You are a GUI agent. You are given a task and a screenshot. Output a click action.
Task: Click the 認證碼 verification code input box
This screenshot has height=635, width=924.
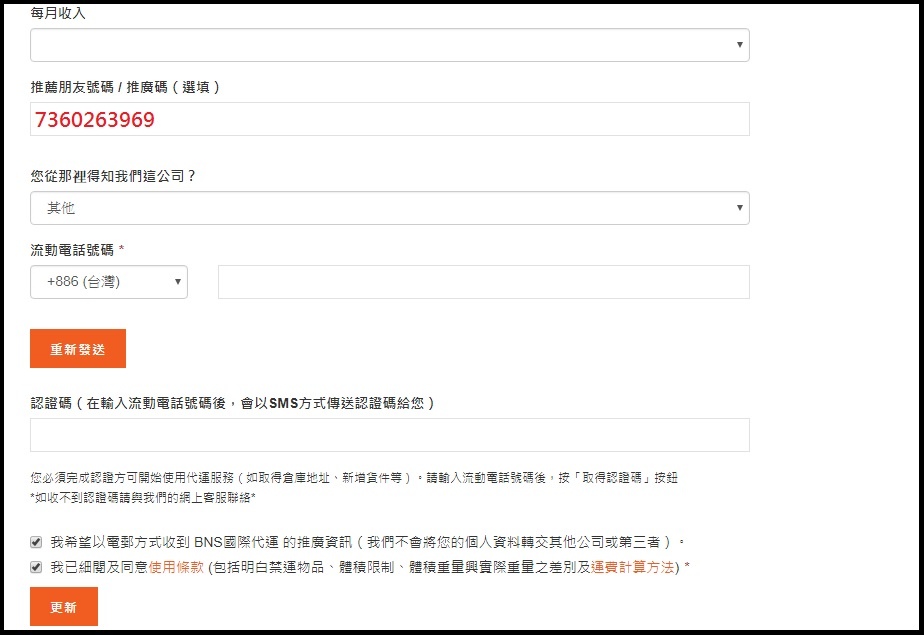tap(389, 435)
